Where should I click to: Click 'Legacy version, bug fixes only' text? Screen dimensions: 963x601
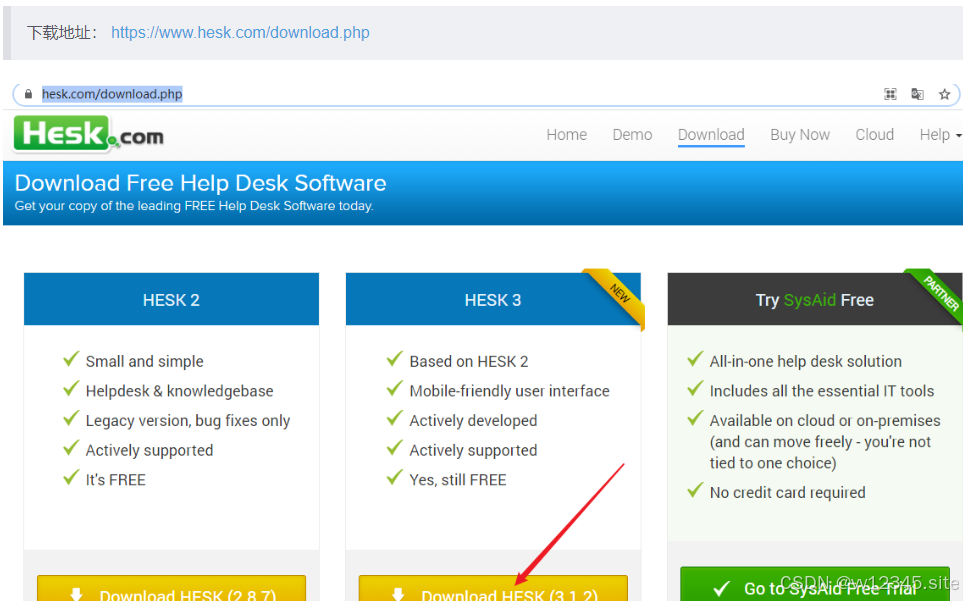[188, 421]
